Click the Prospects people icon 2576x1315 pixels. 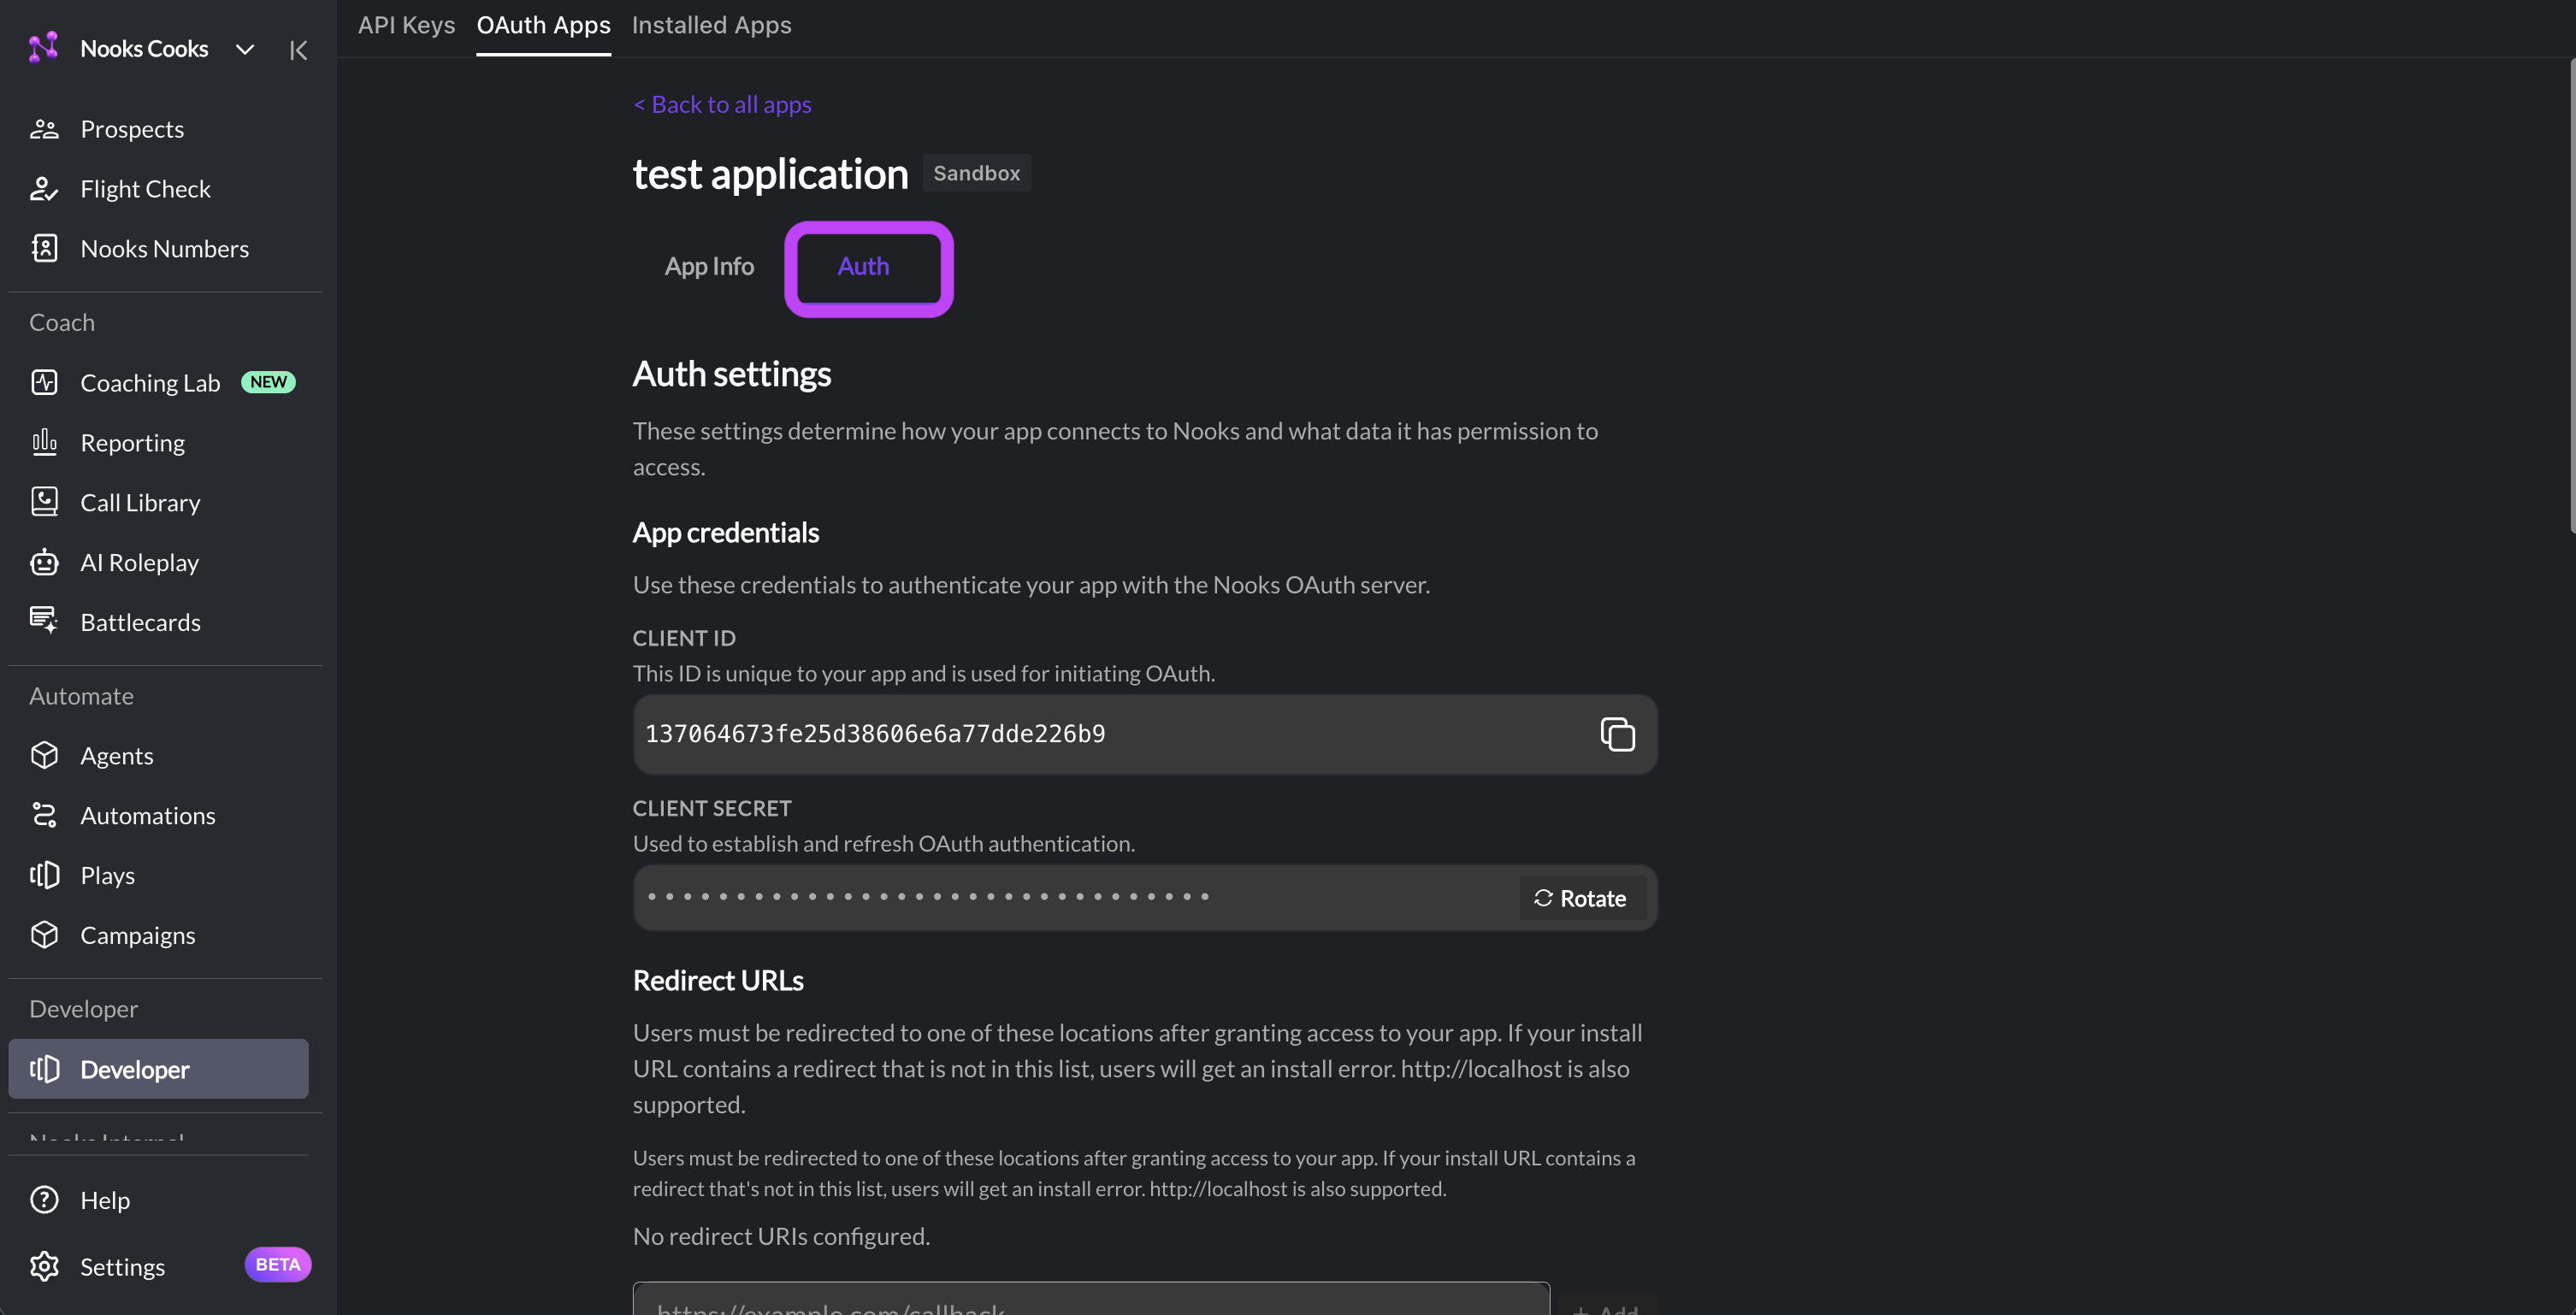click(x=44, y=129)
